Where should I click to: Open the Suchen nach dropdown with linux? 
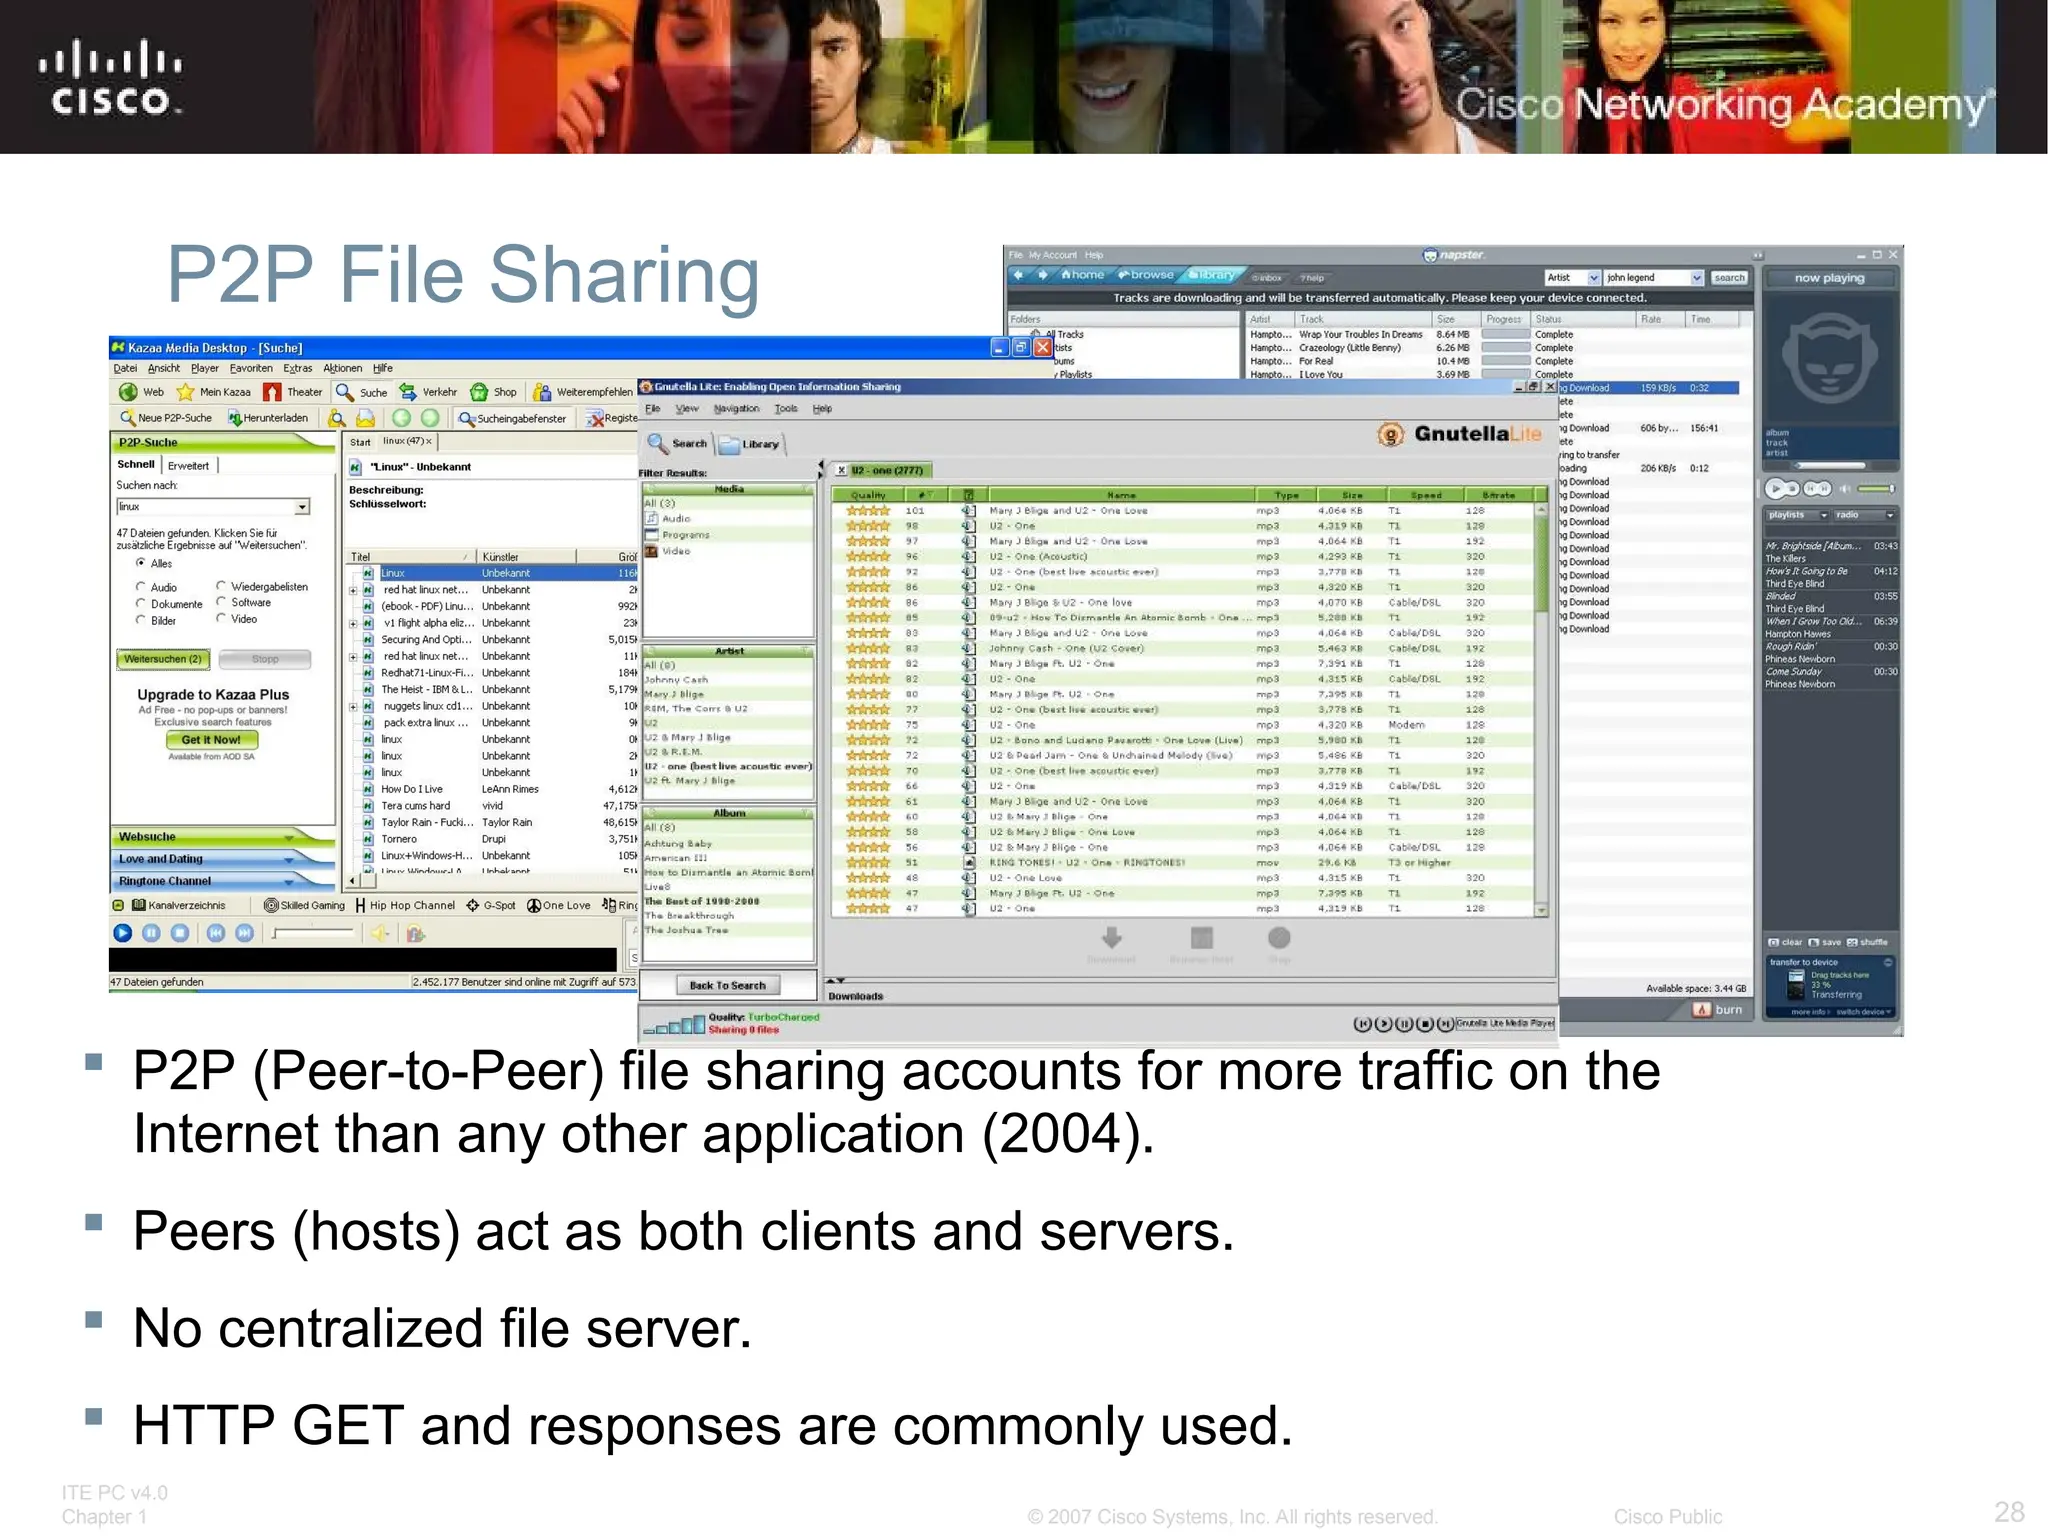pos(302,507)
